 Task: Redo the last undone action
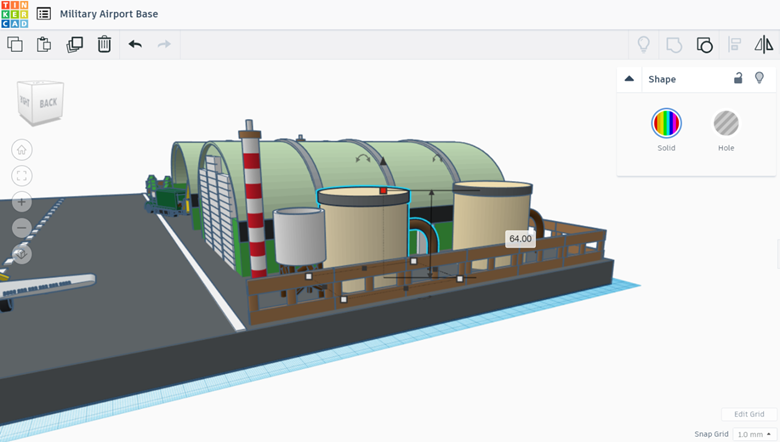(164, 44)
